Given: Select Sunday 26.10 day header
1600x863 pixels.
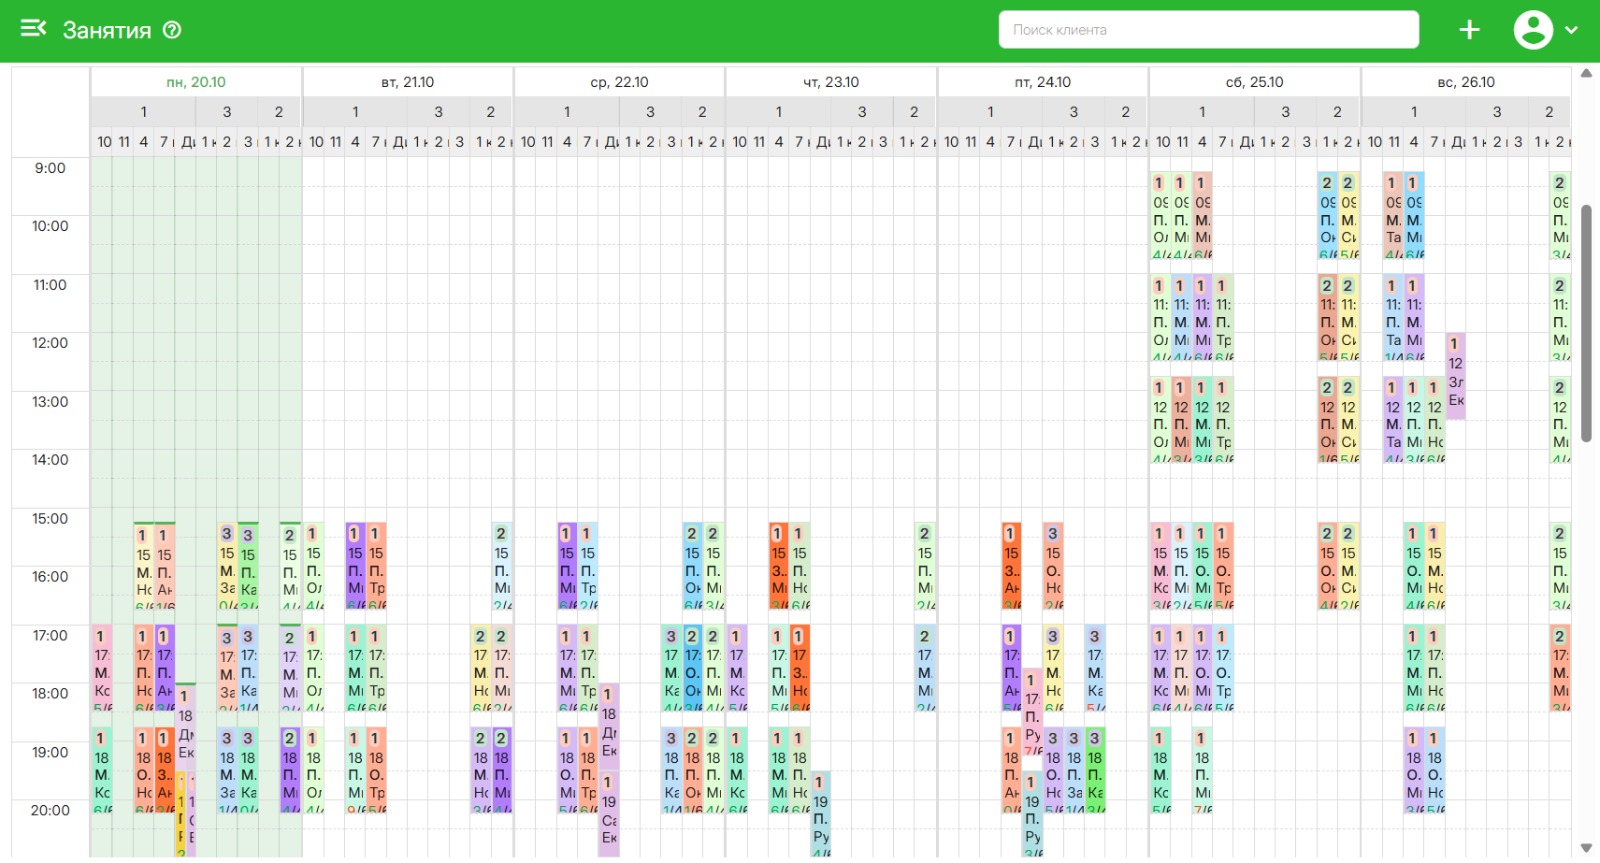Looking at the screenshot, I should click(x=1466, y=82).
